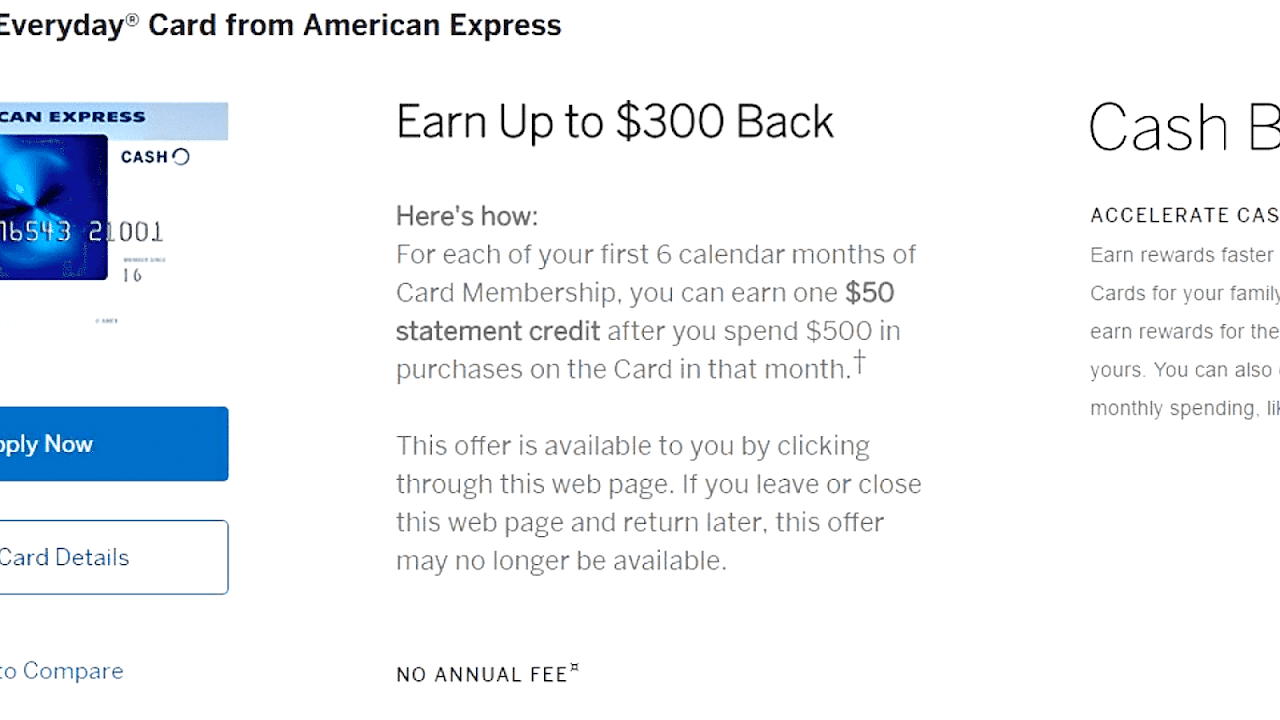The width and height of the screenshot is (1280, 720).
Task: Click the Add to Compare link
Action: coord(62,671)
